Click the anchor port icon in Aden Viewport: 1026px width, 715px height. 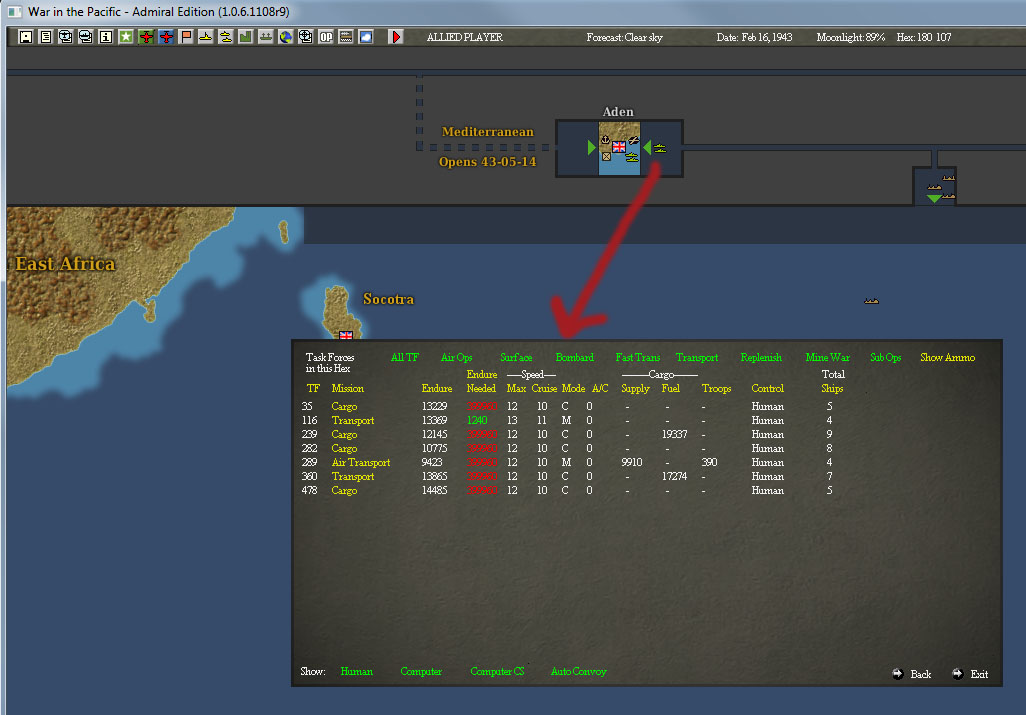[605, 139]
